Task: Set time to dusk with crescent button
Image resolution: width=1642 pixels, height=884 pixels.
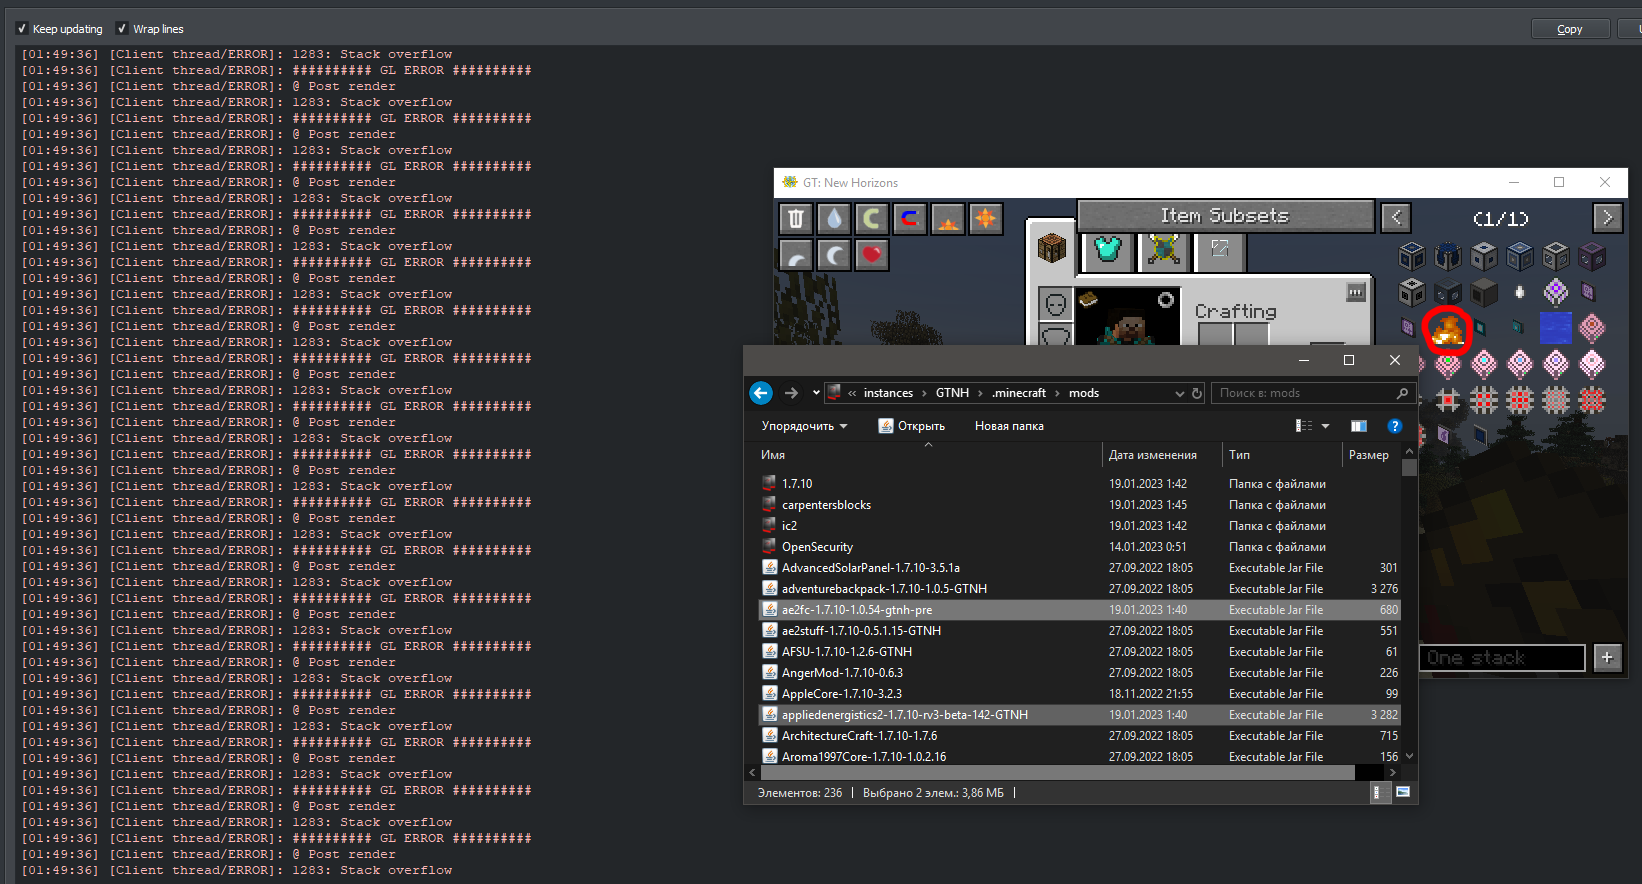Action: coord(796,256)
